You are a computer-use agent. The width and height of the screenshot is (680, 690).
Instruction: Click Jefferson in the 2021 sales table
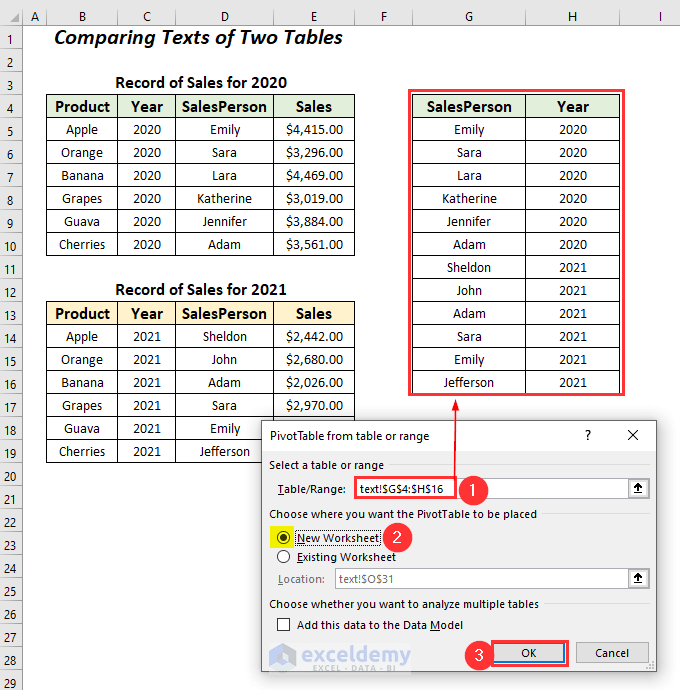point(224,451)
